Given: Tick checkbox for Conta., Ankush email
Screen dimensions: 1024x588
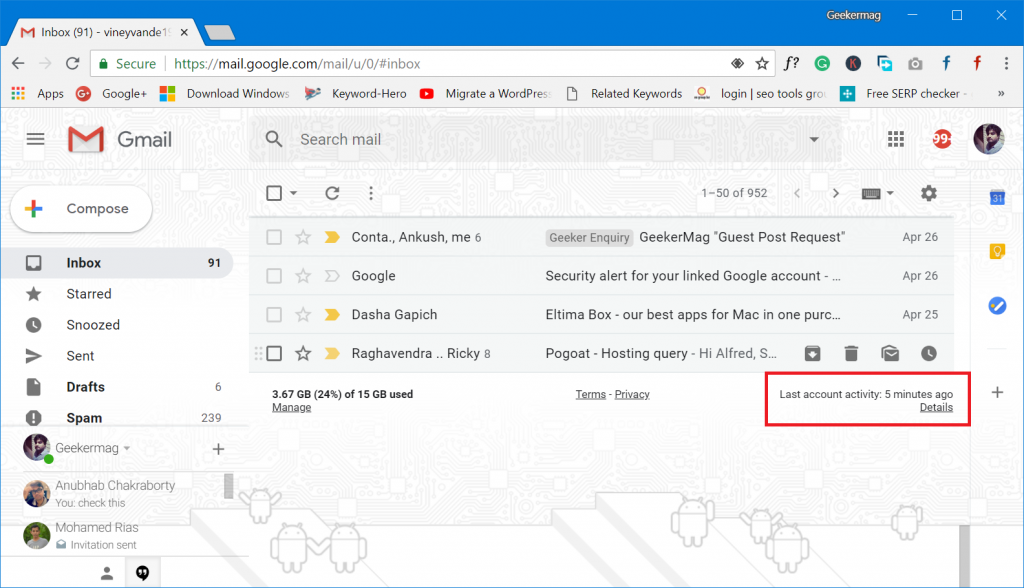Looking at the screenshot, I should coord(274,237).
